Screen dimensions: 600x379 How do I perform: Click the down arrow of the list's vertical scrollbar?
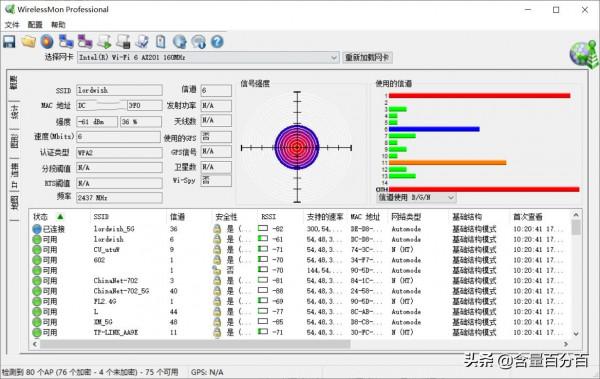[576, 334]
